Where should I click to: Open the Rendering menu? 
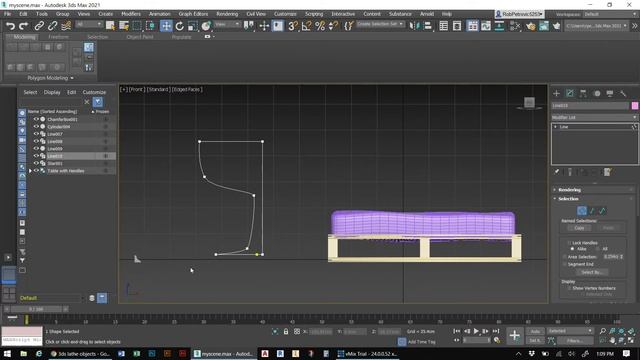(227, 14)
